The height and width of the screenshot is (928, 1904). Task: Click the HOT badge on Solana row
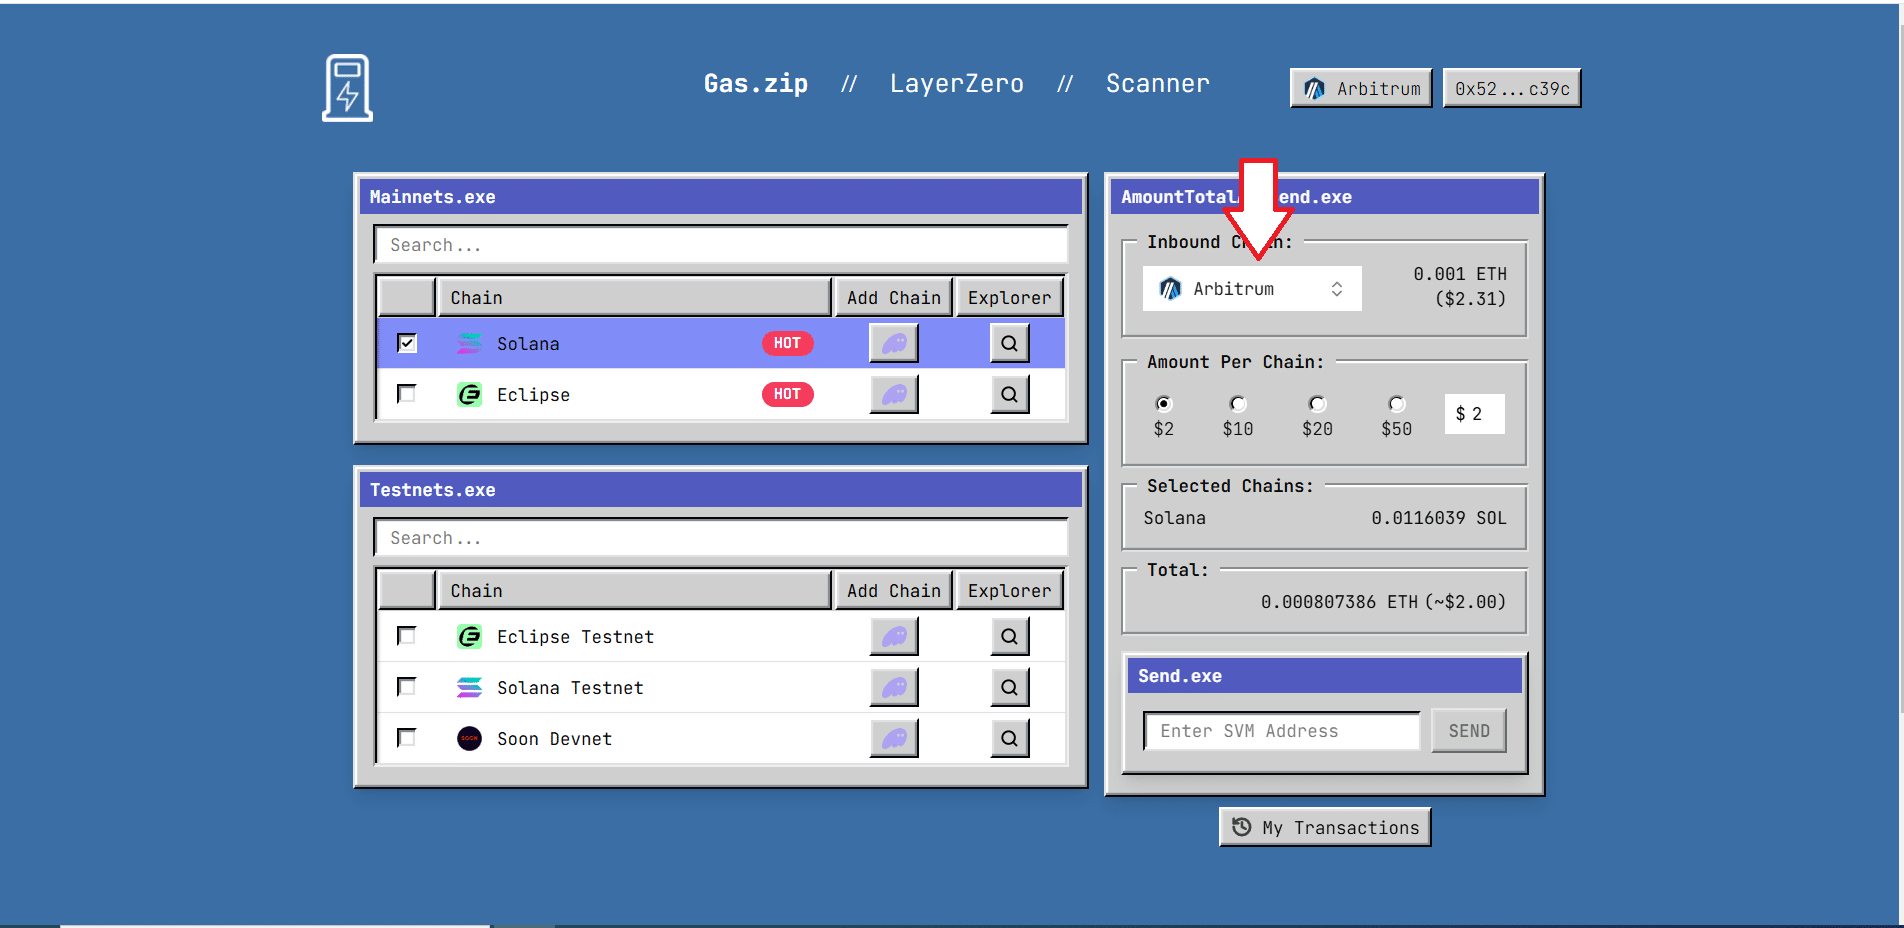tap(787, 343)
